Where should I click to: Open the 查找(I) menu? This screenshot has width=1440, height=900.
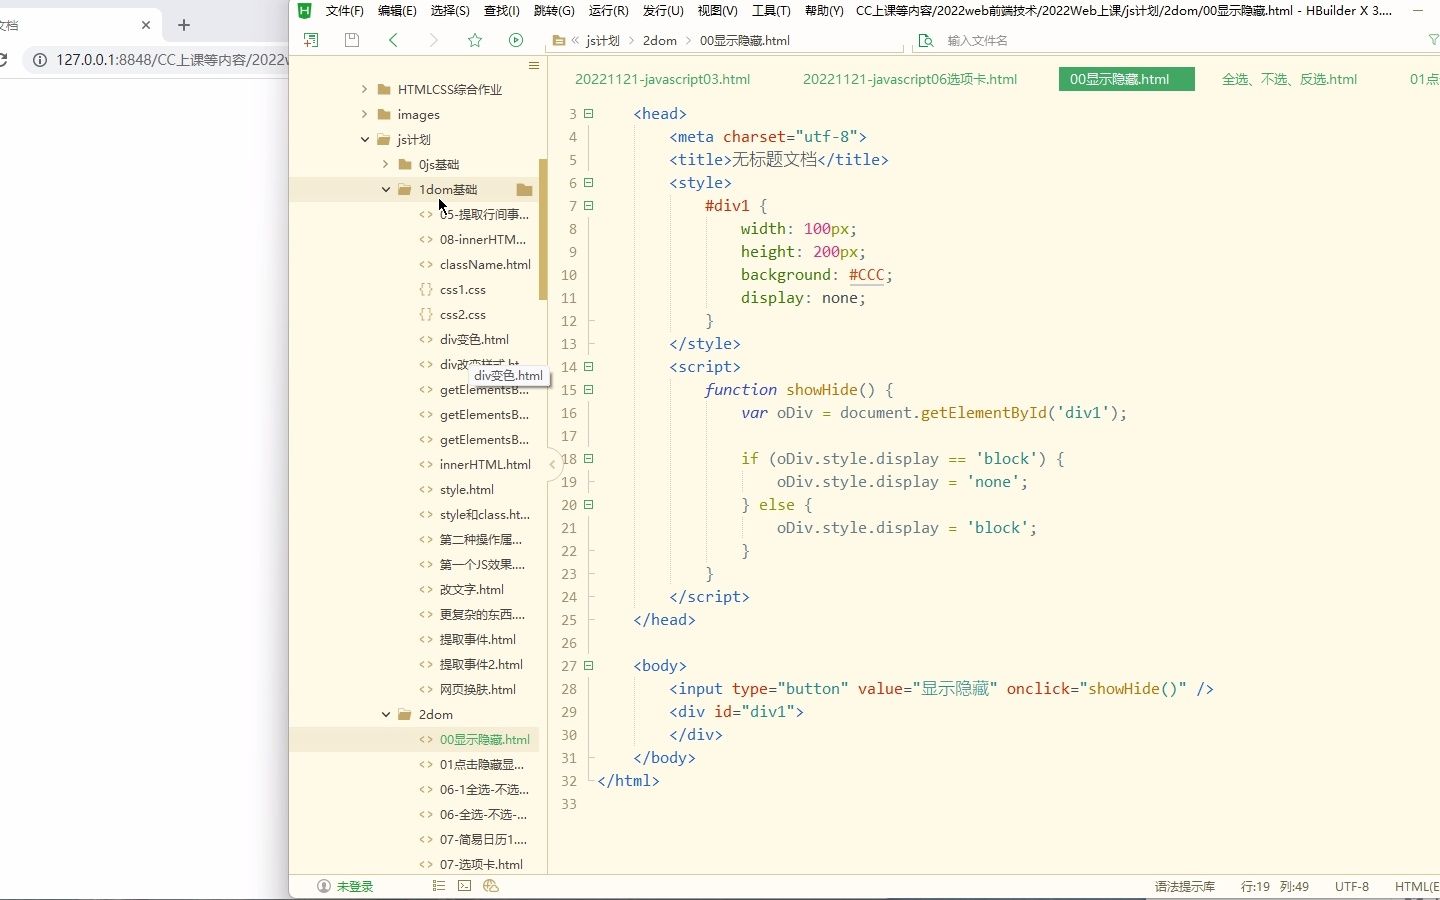[501, 10]
